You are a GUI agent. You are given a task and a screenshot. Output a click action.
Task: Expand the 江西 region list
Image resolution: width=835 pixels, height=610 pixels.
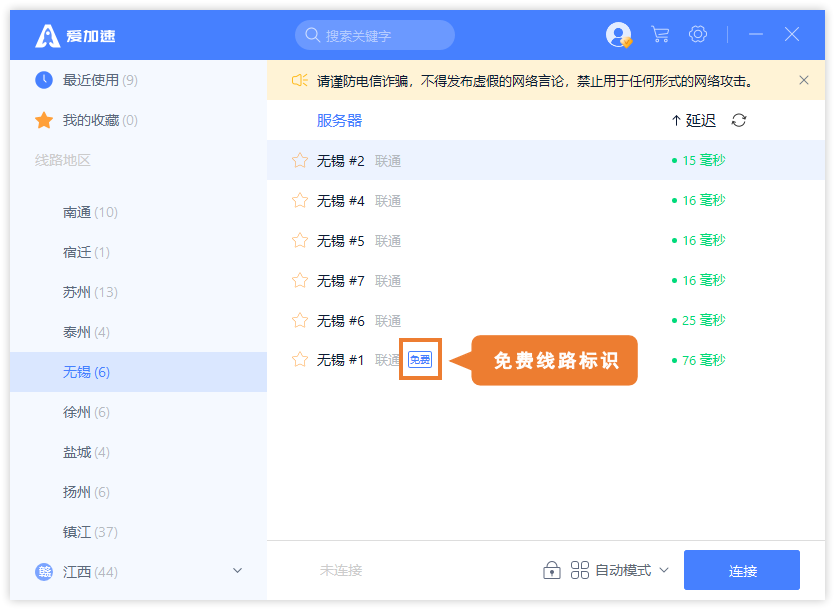(x=237, y=571)
